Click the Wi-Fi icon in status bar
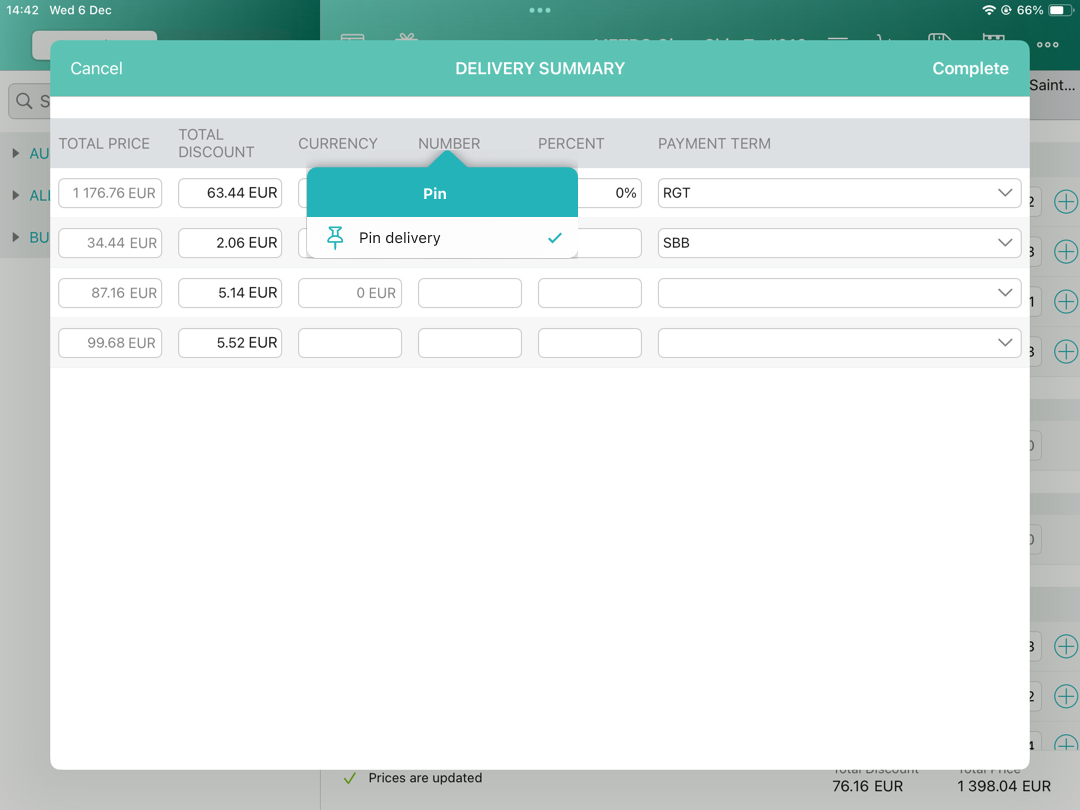This screenshot has width=1080, height=810. tap(989, 10)
